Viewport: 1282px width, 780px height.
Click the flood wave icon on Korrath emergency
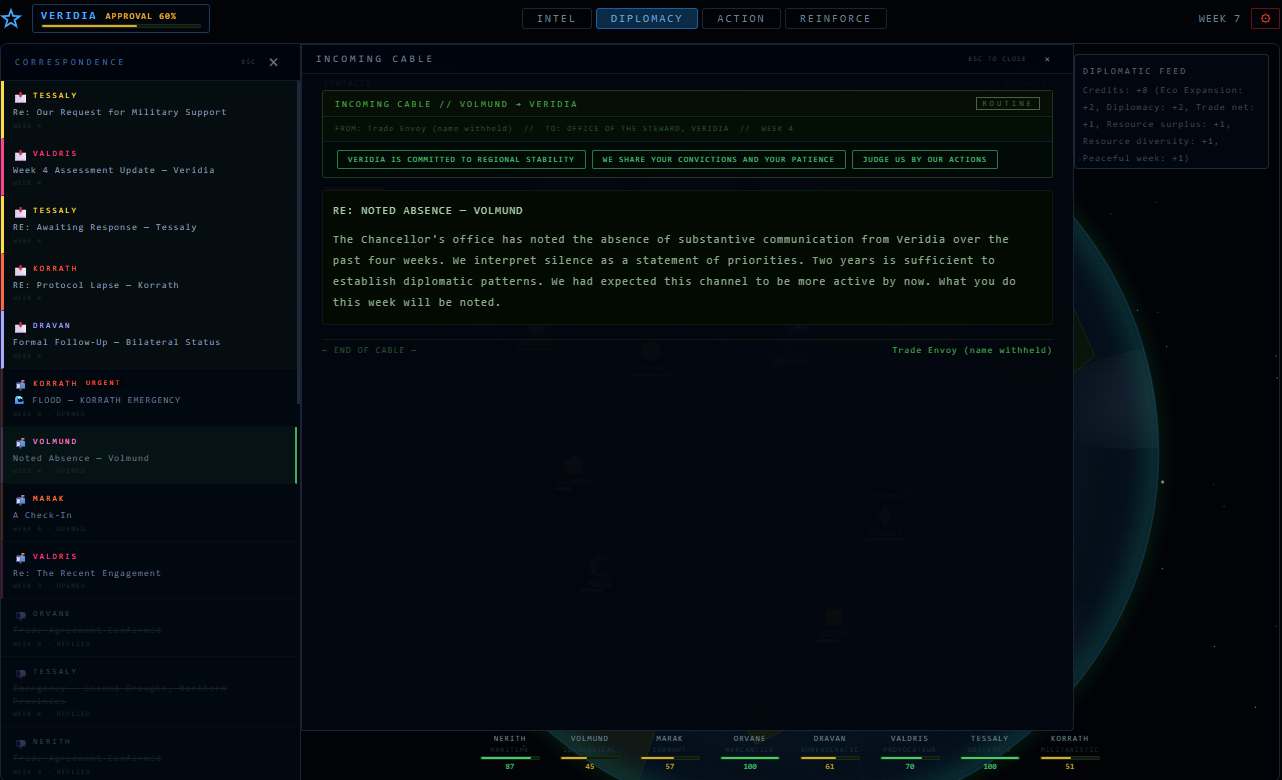[20, 400]
